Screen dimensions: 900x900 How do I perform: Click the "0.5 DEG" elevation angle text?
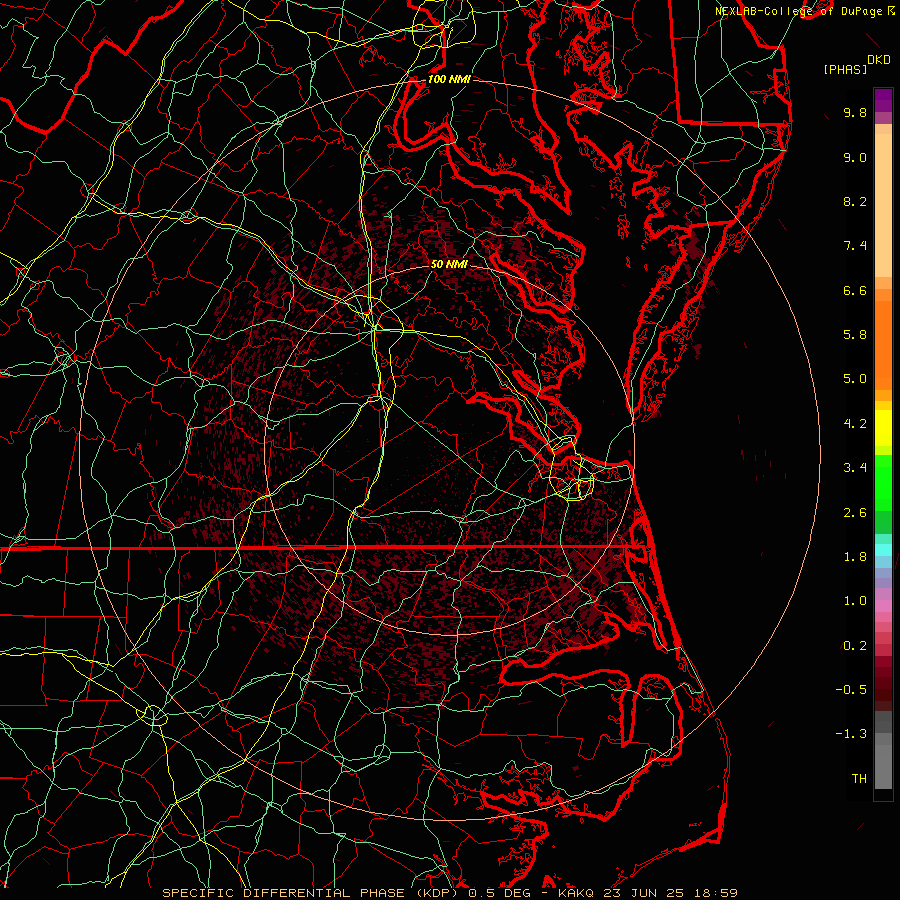(x=499, y=893)
